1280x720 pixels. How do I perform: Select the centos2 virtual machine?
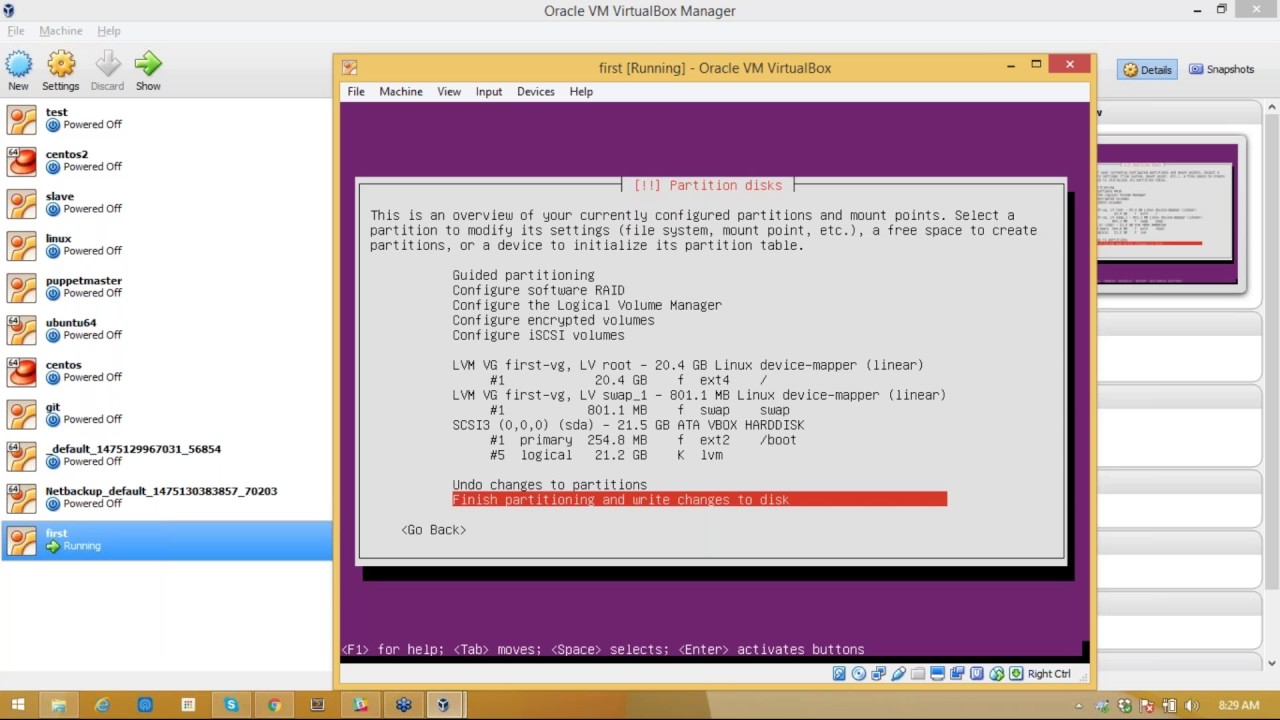[166, 161]
